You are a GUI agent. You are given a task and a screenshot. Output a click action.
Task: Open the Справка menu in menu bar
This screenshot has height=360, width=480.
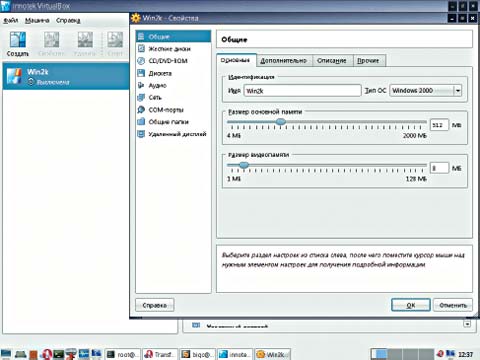[x=68, y=21]
